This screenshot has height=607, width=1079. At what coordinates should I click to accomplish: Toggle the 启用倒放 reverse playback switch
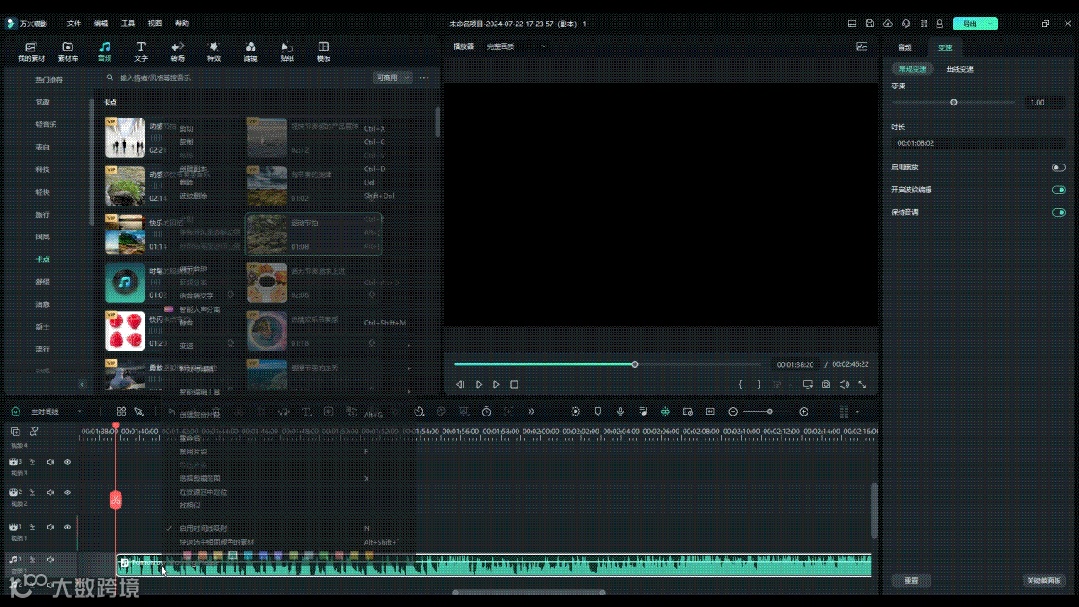(1058, 167)
